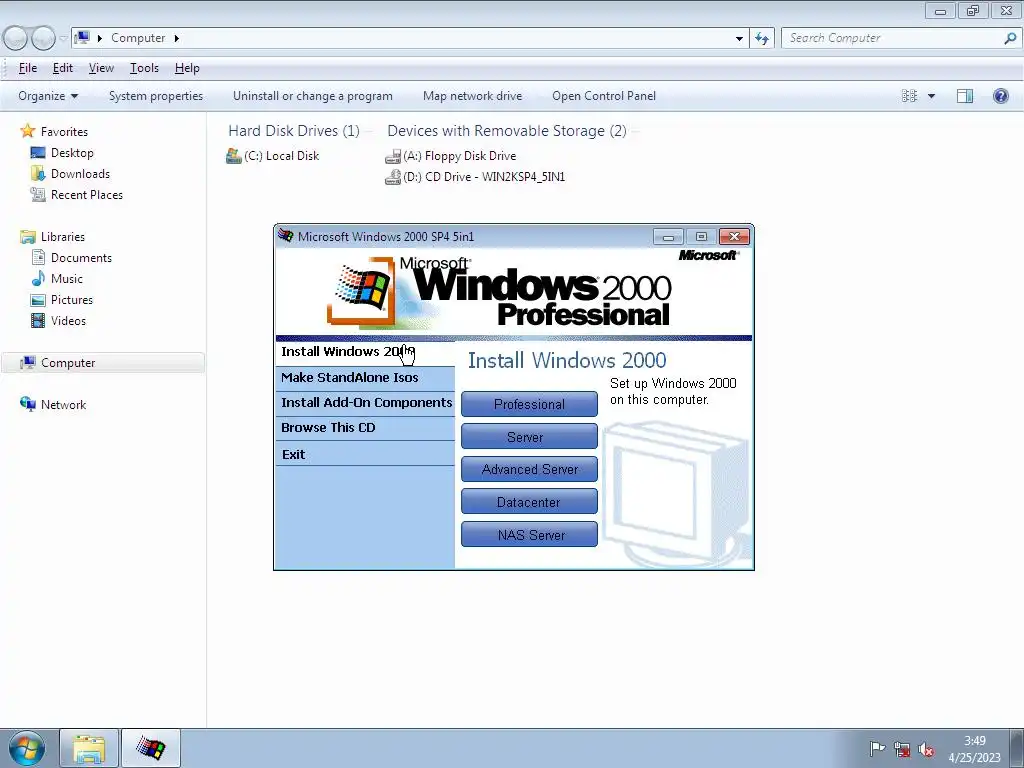The height and width of the screenshot is (768, 1024).
Task: Select Recent Places under Favorites
Action: point(87,195)
